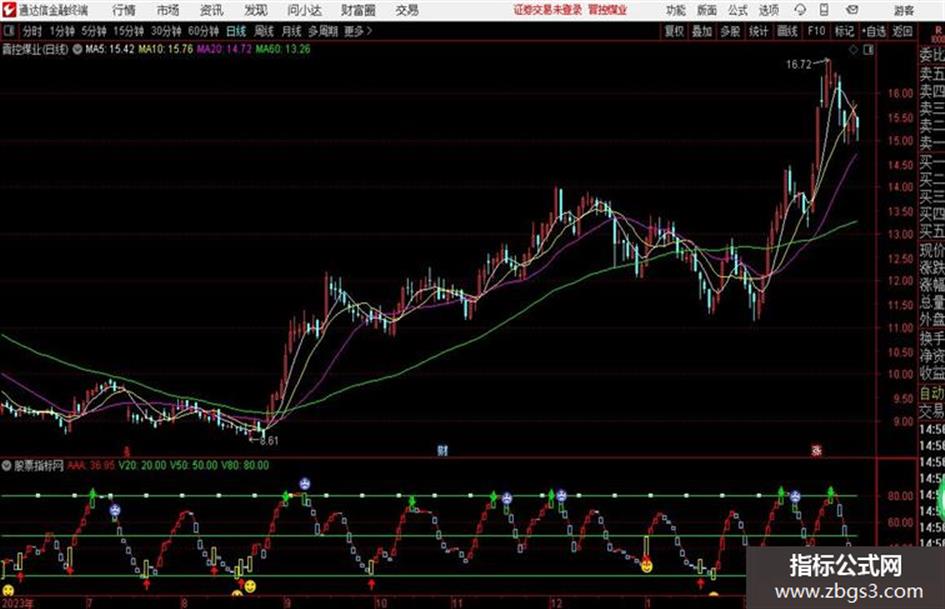Switch to 1分钟 period
This screenshot has width=945, height=609.
(61, 31)
